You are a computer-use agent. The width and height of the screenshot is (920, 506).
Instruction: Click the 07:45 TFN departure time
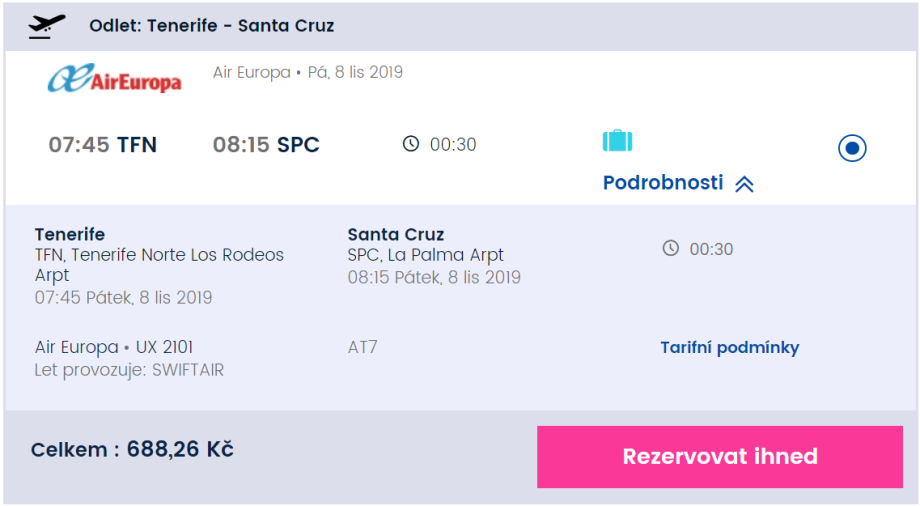(103, 145)
